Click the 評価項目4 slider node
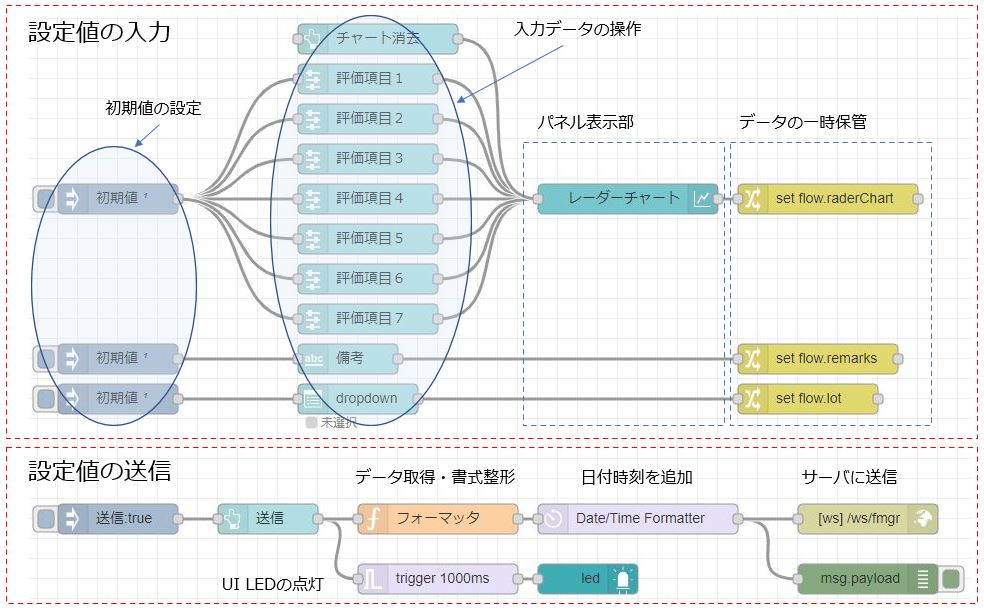Viewport: 984px width, 610px height. [370, 199]
